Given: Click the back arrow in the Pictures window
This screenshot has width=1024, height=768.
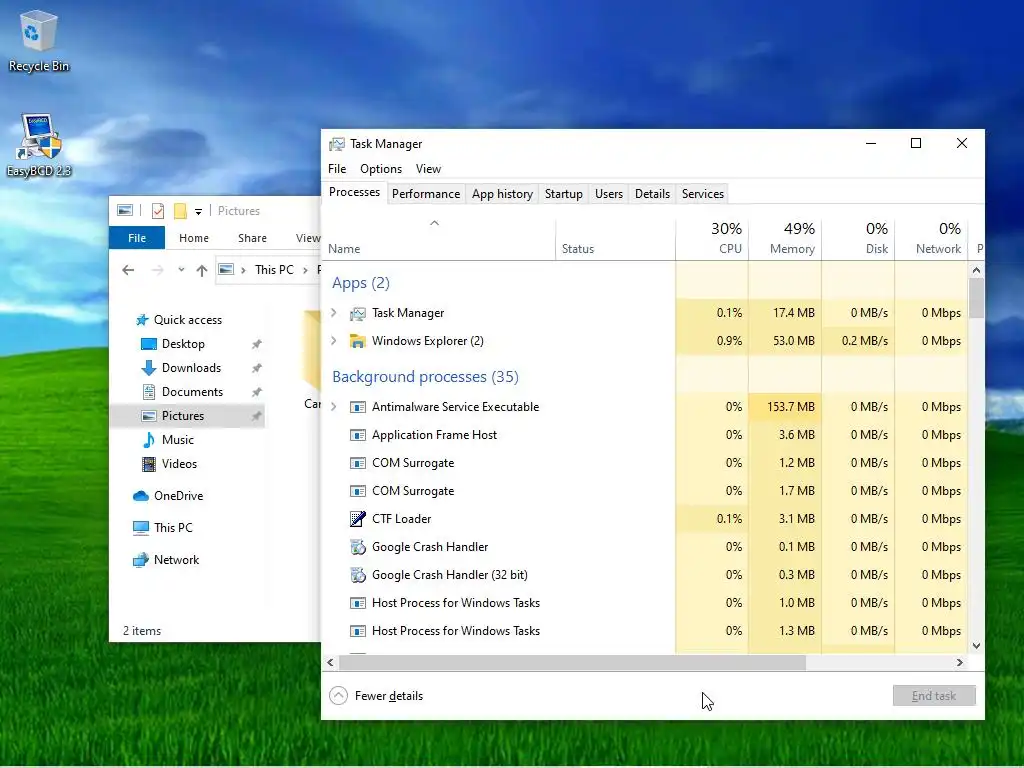Looking at the screenshot, I should coord(128,270).
